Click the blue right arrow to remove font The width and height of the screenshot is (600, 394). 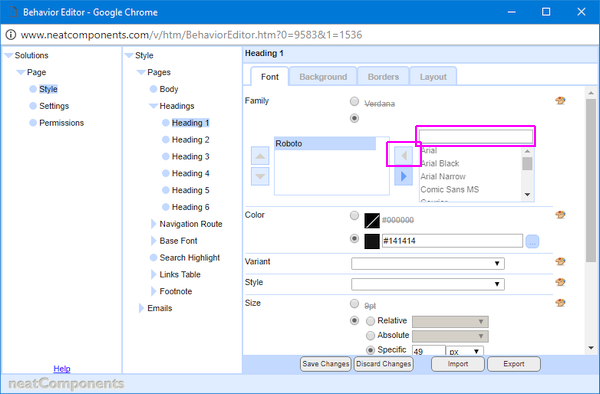(x=403, y=176)
